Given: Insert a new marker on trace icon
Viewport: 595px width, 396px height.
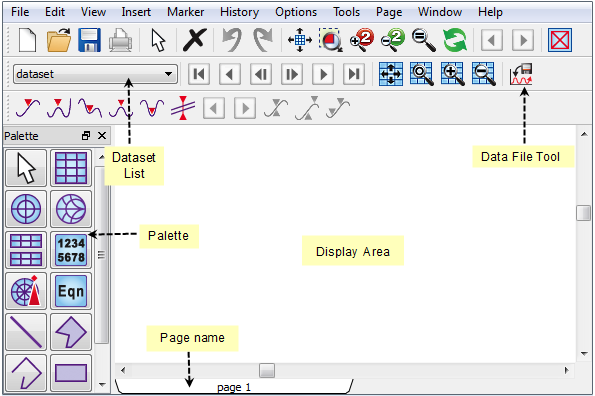Looking at the screenshot, I should point(27,108).
